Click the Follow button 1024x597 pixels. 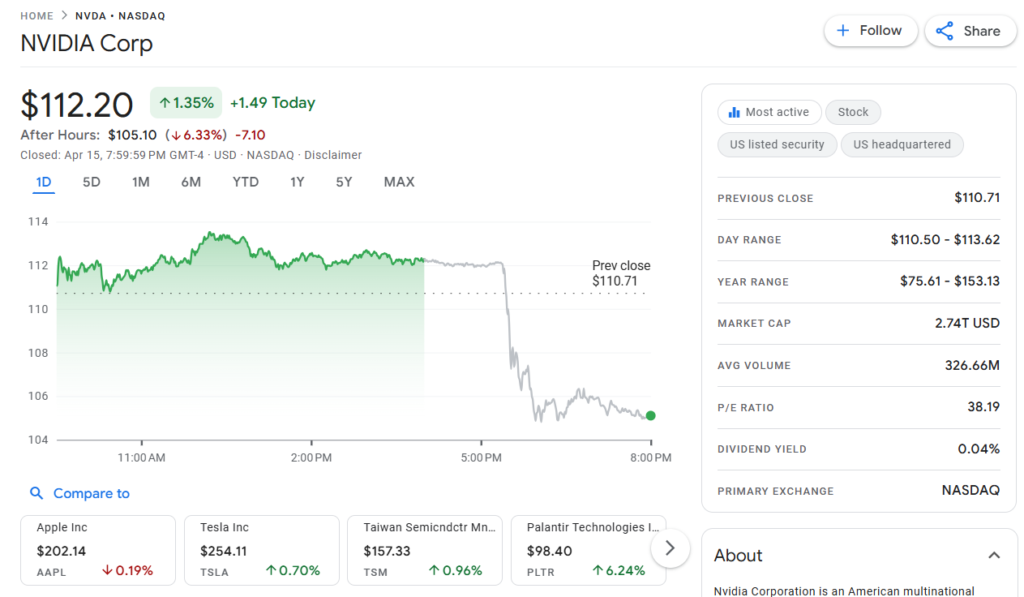pos(871,31)
